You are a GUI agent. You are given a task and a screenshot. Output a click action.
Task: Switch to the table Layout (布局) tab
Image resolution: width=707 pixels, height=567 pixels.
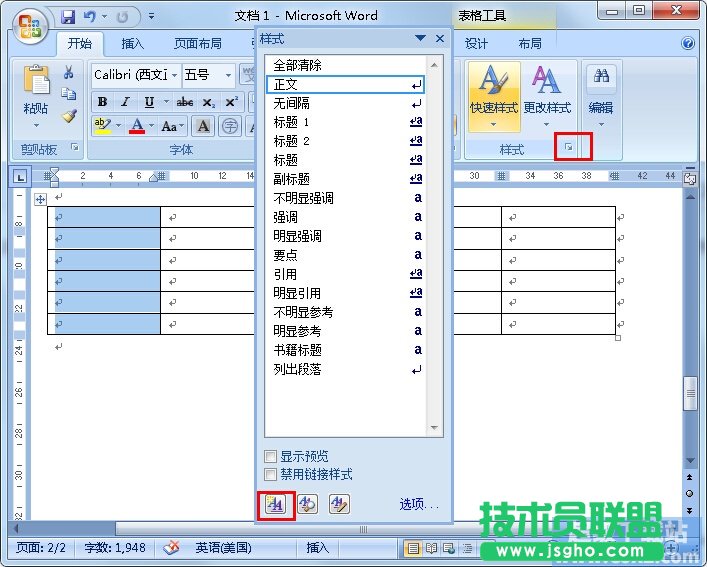click(x=530, y=43)
